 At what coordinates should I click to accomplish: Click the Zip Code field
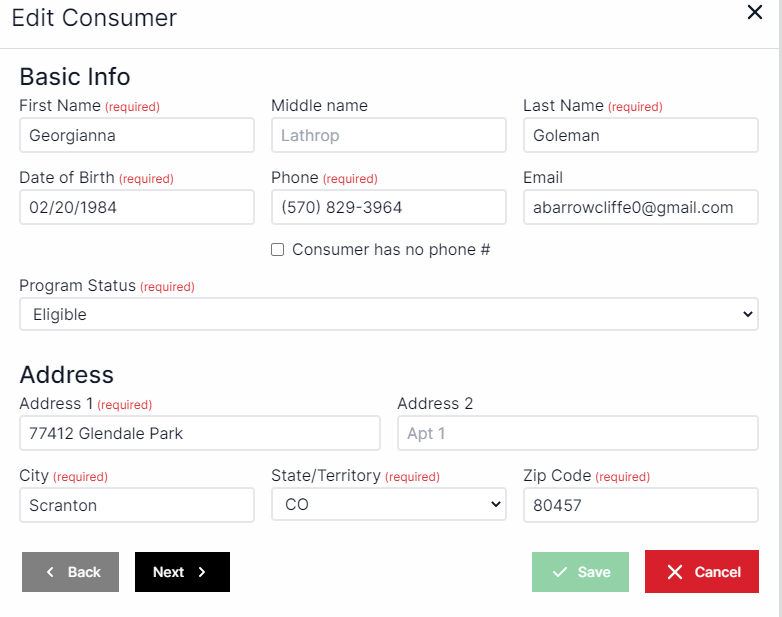640,505
